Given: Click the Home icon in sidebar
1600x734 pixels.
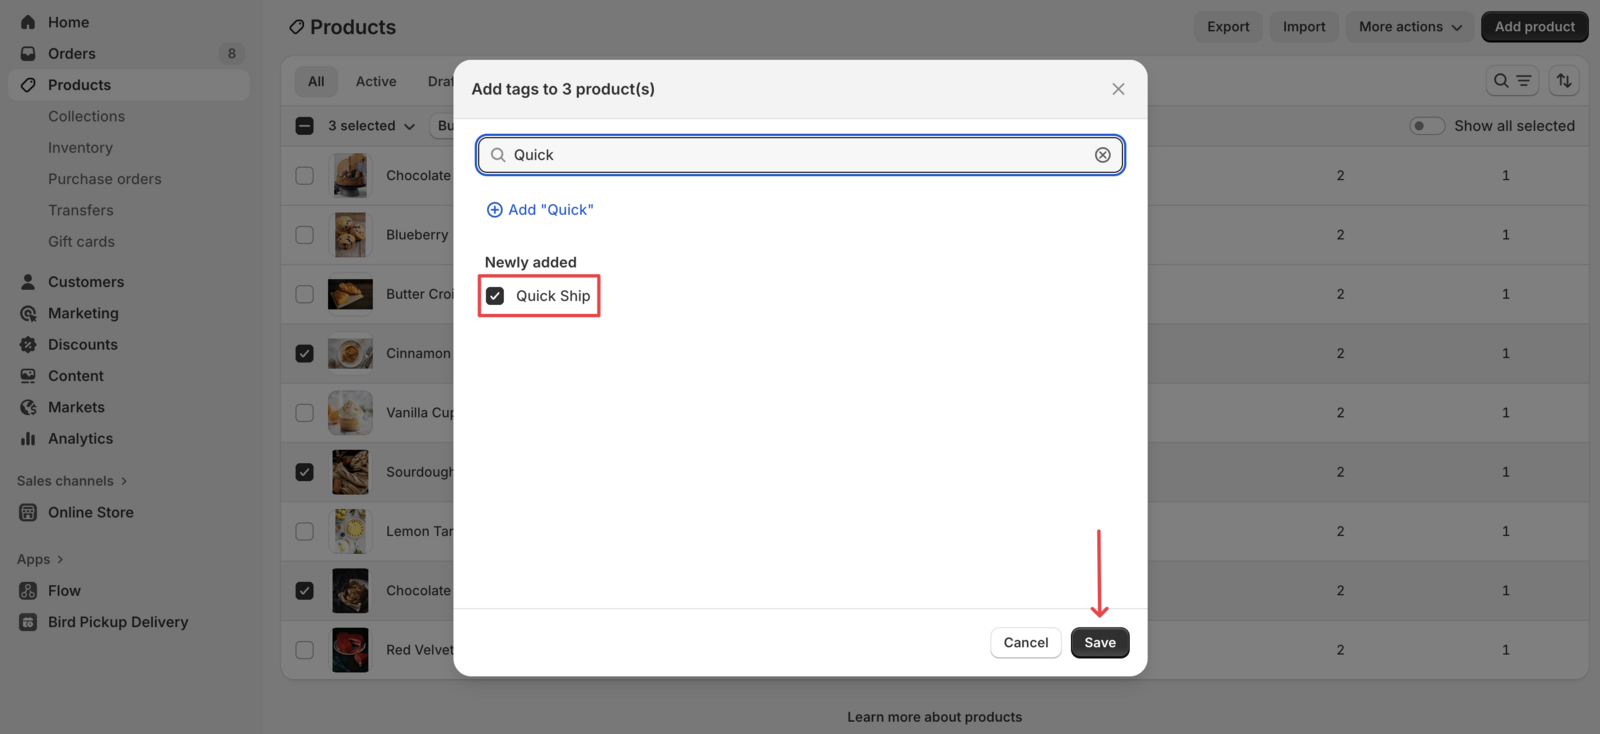Looking at the screenshot, I should pos(28,22).
